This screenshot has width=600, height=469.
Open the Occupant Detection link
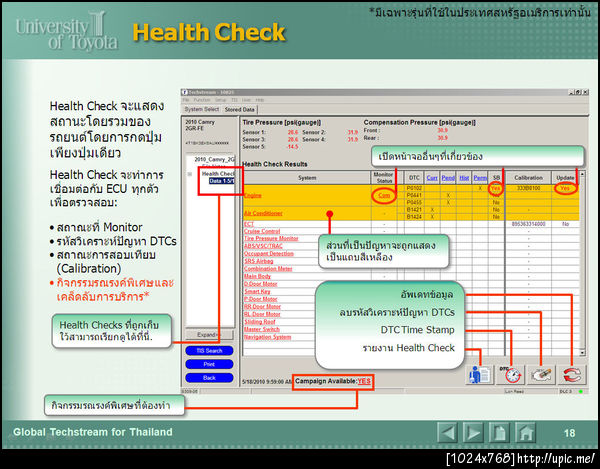click(x=269, y=254)
